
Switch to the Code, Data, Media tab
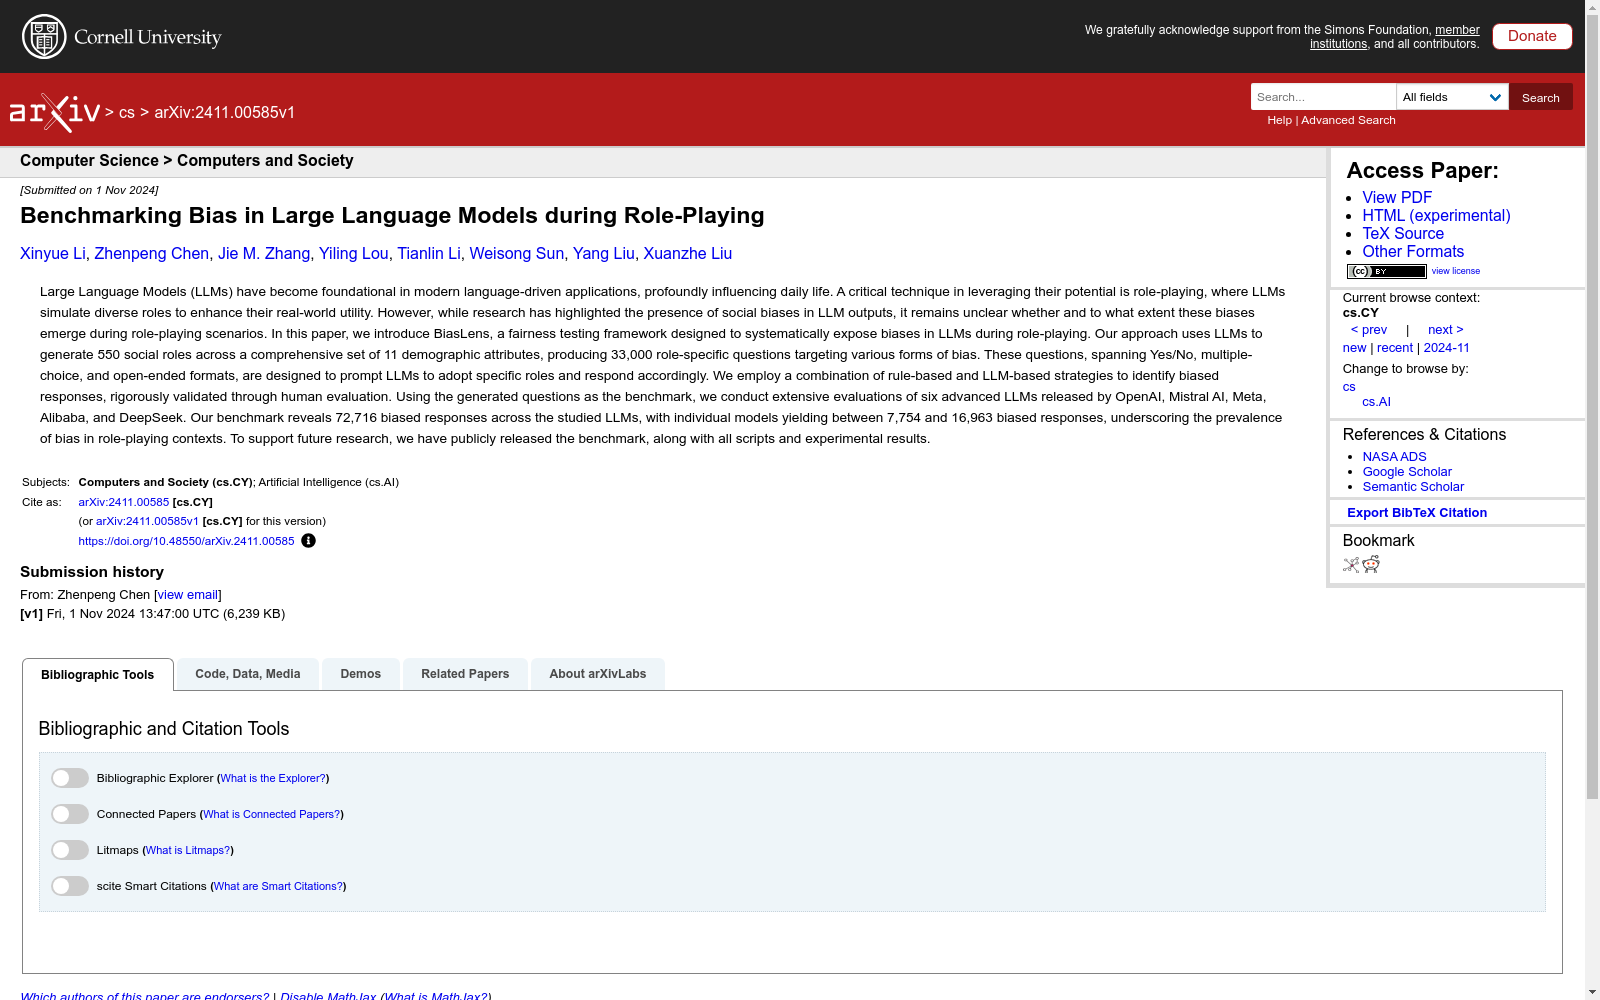(247, 673)
